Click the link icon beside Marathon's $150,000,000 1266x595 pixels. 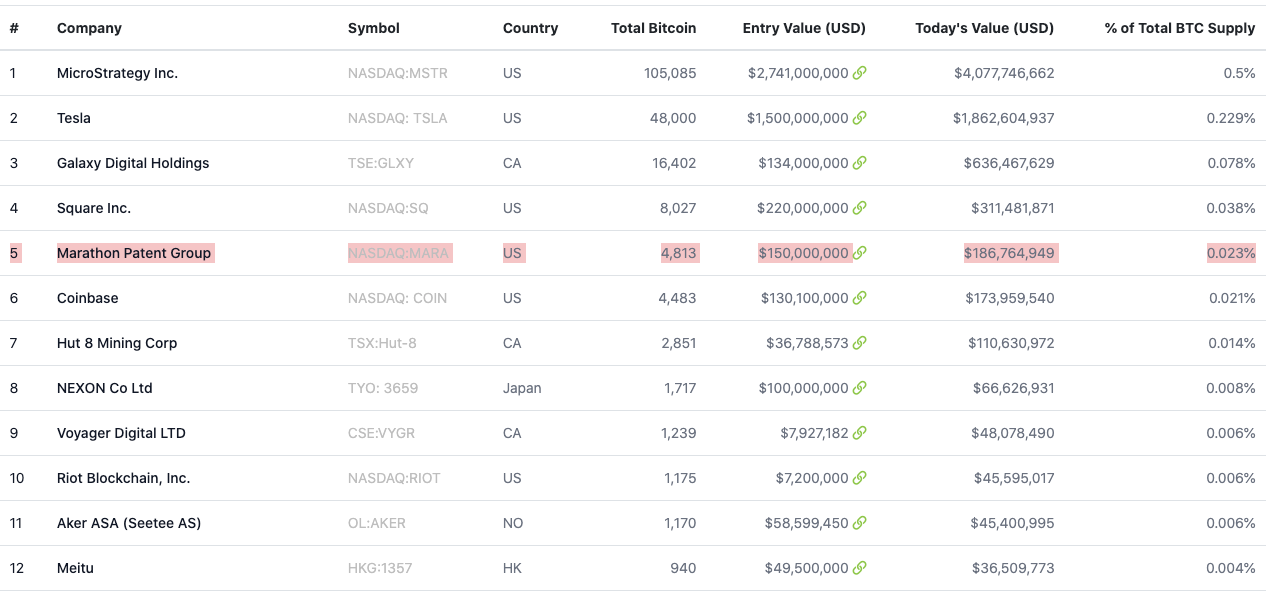[859, 253]
